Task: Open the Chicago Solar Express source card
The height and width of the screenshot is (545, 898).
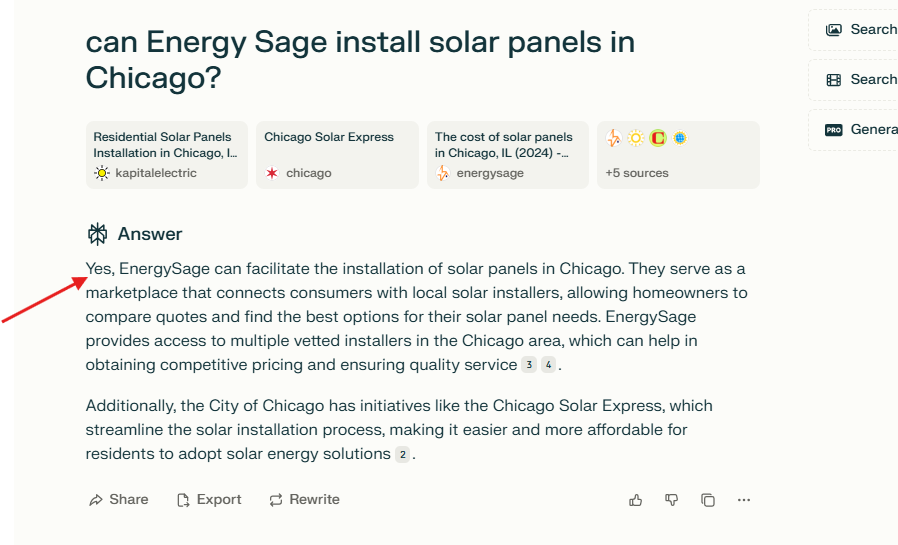Action: [x=337, y=155]
